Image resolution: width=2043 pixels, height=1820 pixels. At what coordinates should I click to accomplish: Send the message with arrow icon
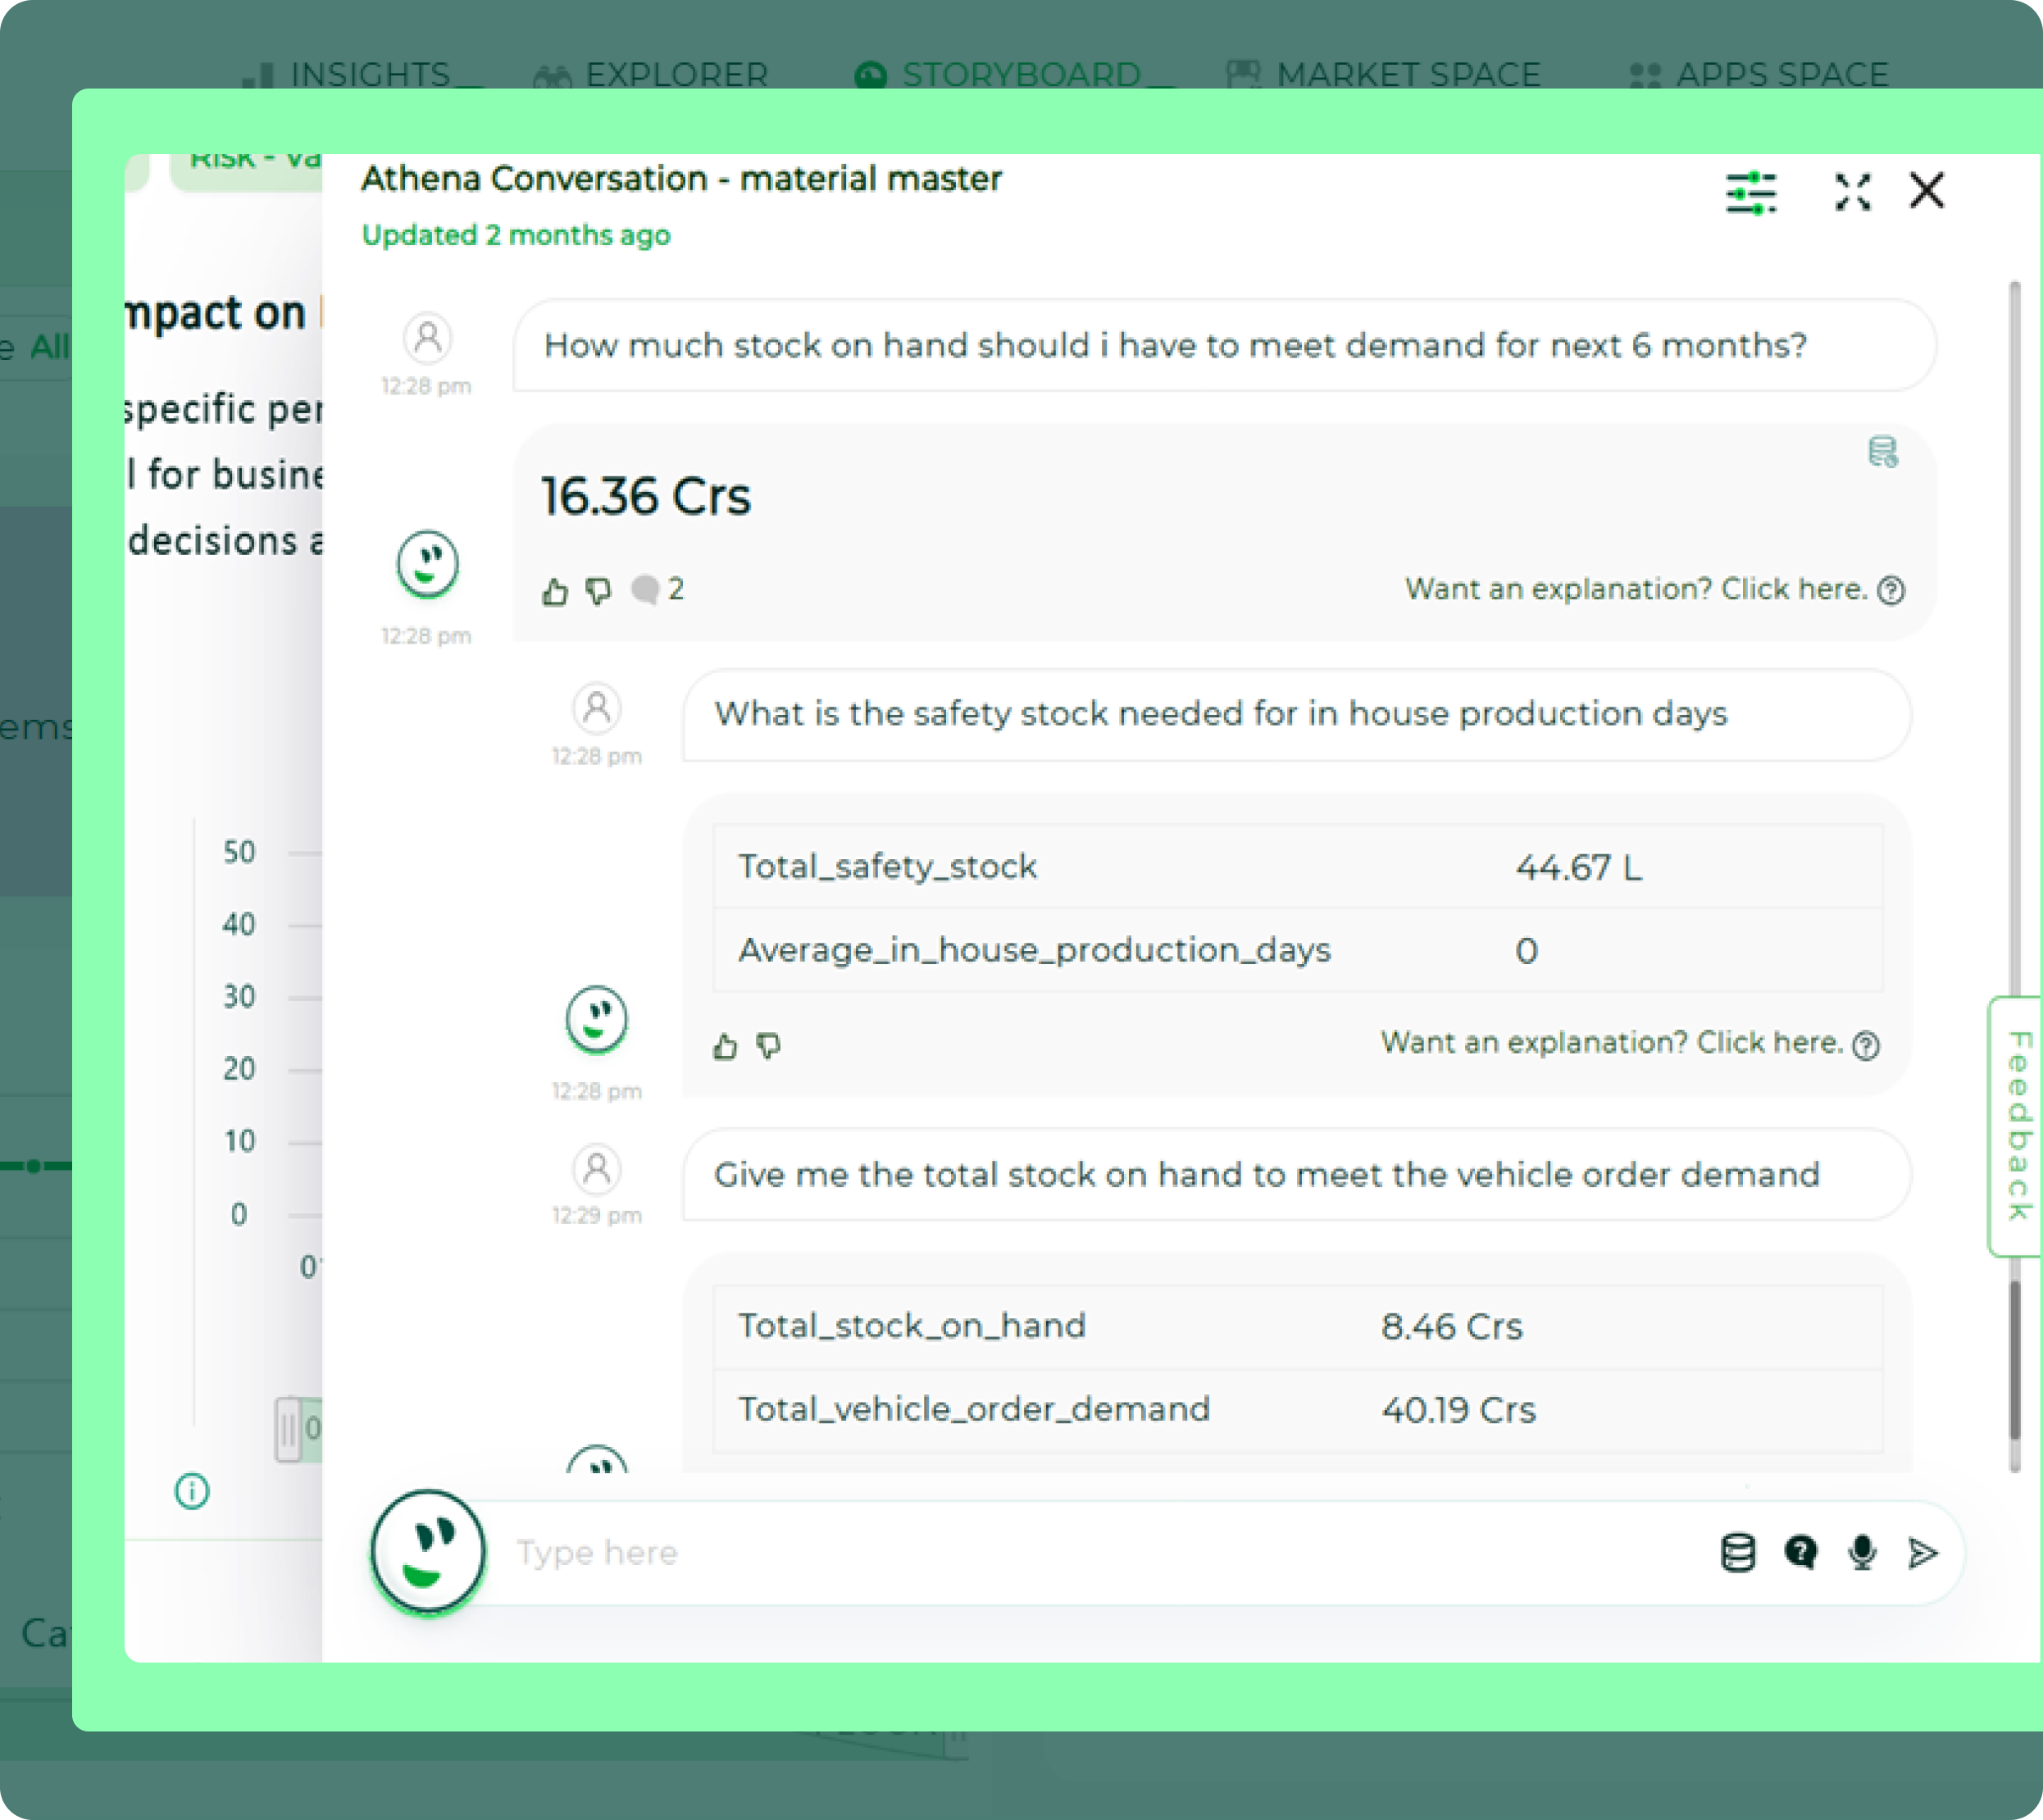point(1922,1553)
